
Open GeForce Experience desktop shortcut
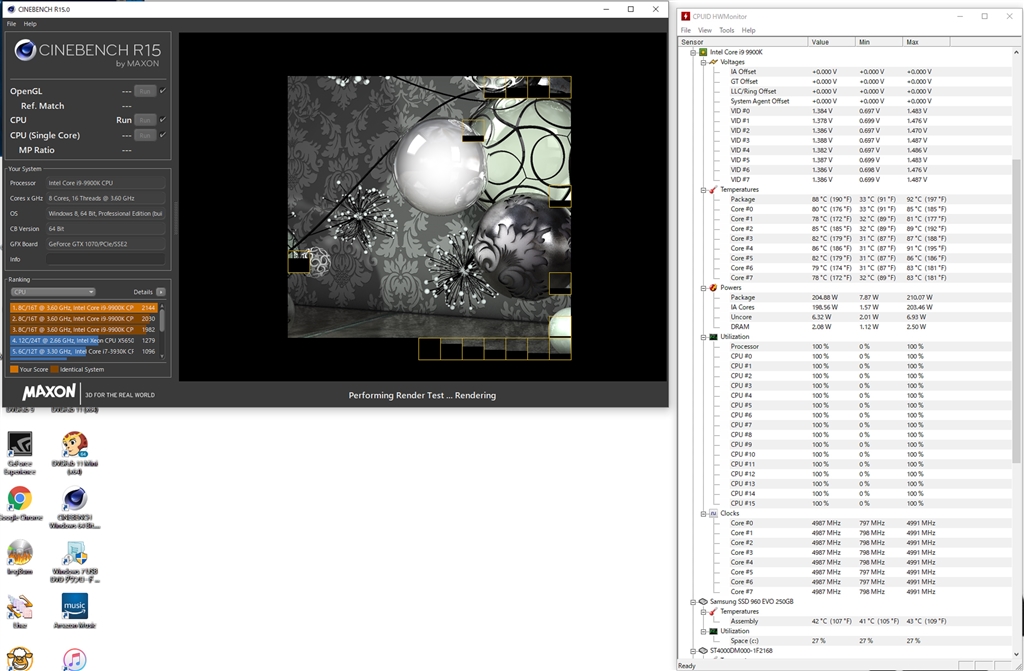pos(20,452)
